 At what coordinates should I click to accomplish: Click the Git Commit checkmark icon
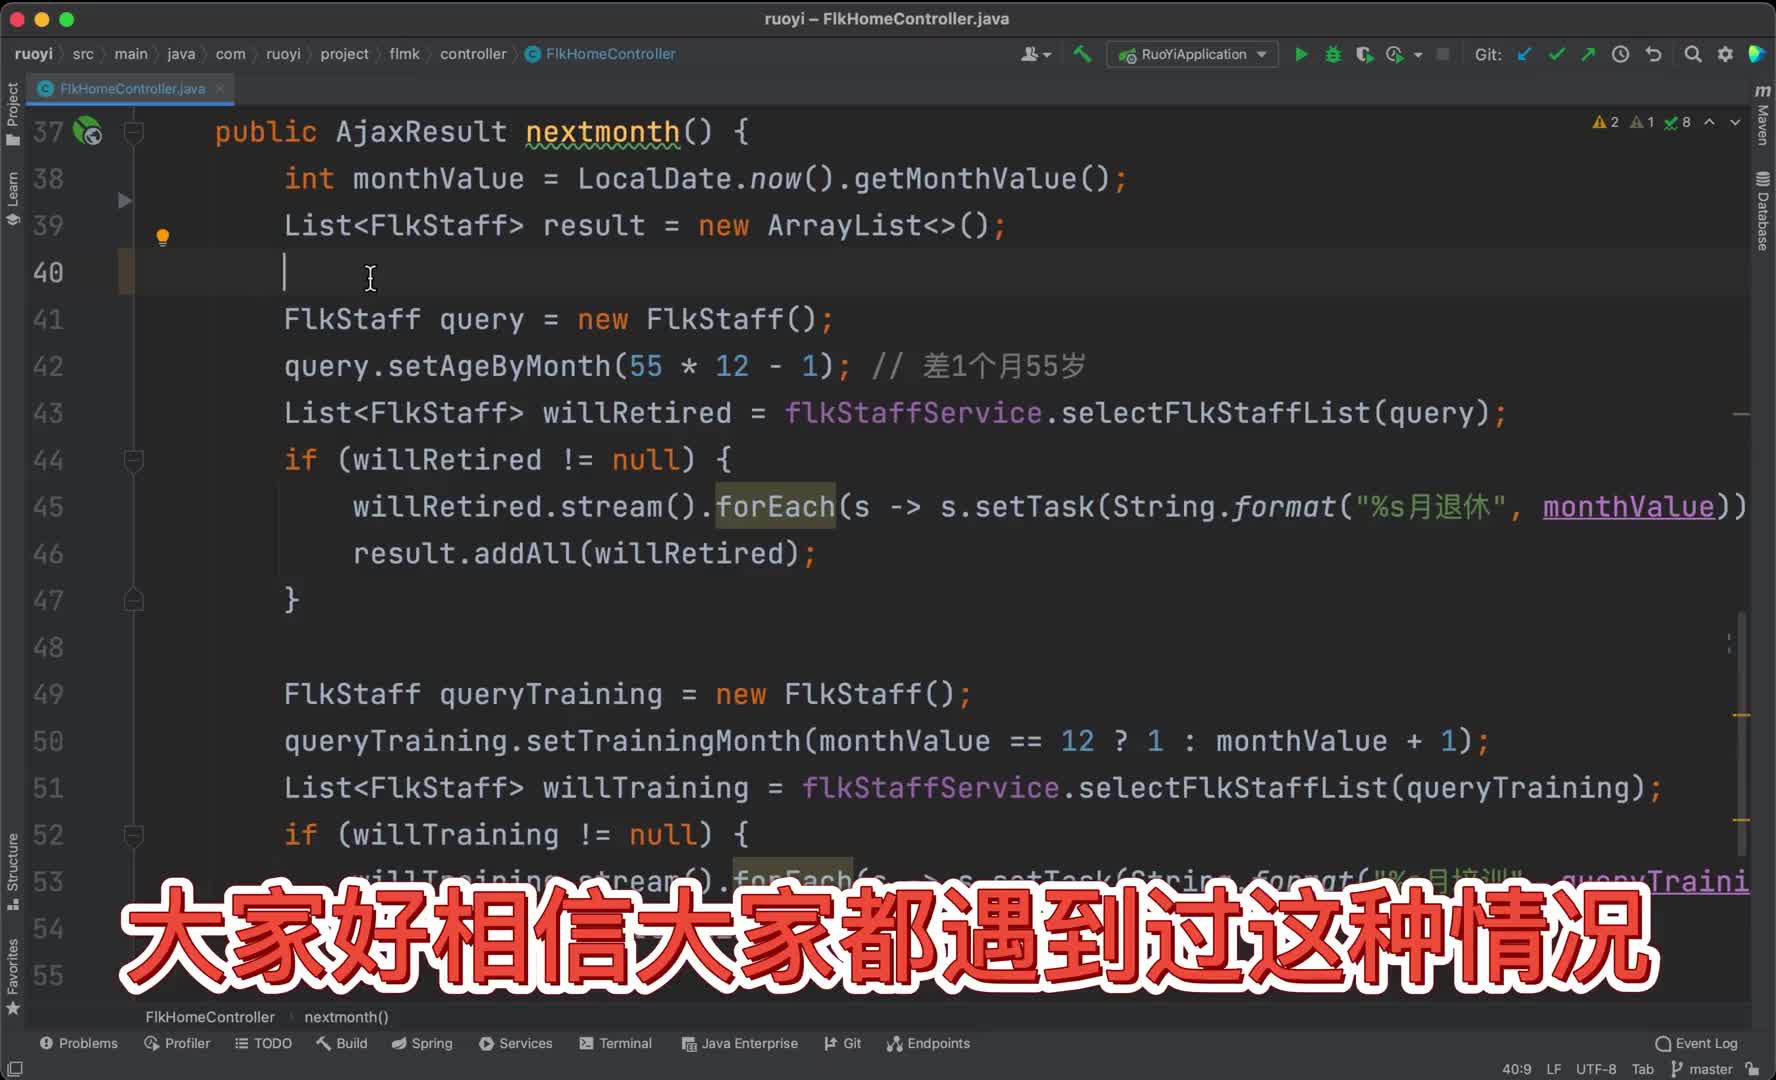tap(1556, 54)
